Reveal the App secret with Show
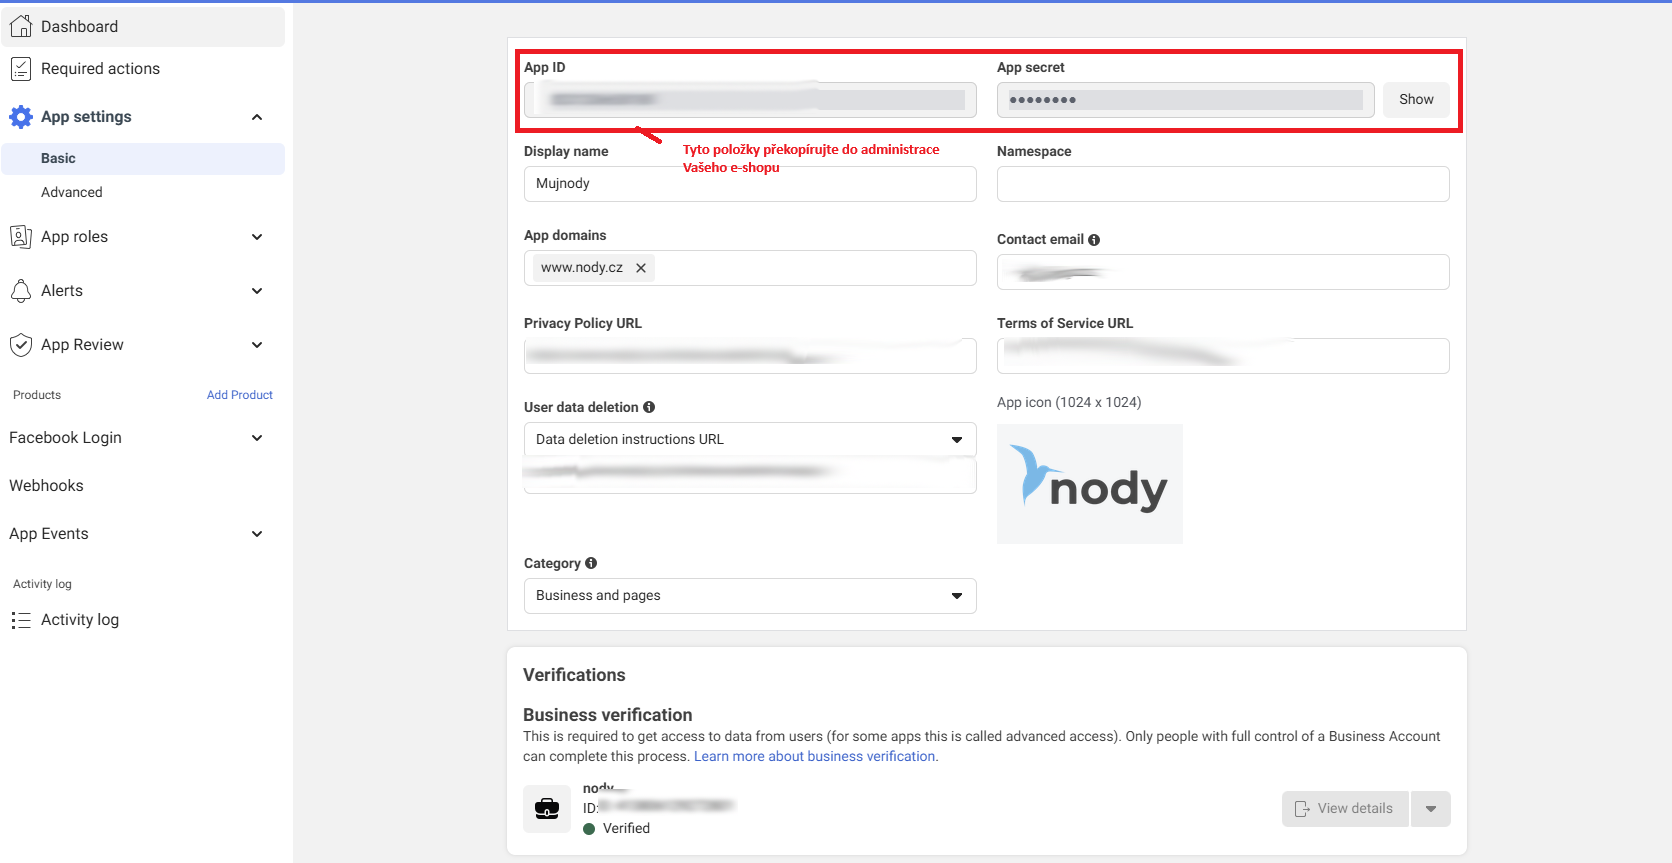Viewport: 1672px width, 863px height. tap(1416, 100)
